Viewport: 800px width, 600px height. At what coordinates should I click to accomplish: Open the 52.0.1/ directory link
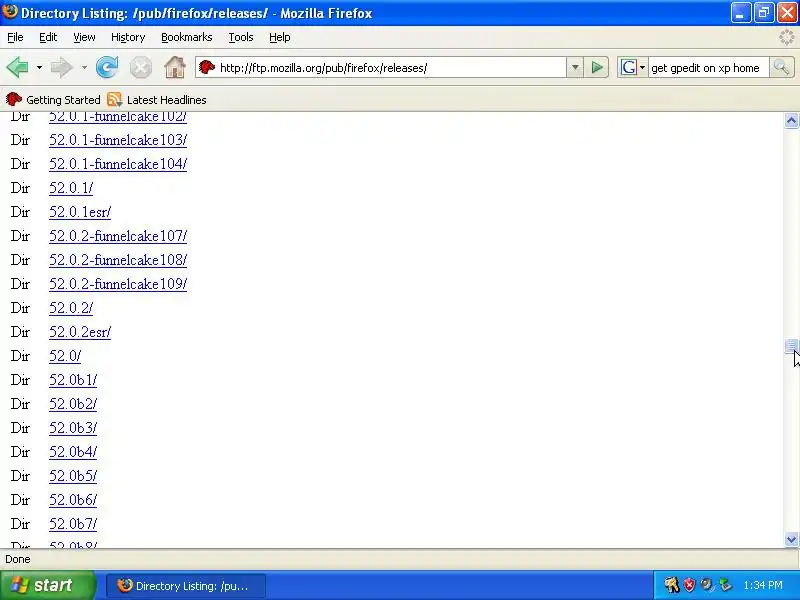pyautogui.click(x=71, y=188)
